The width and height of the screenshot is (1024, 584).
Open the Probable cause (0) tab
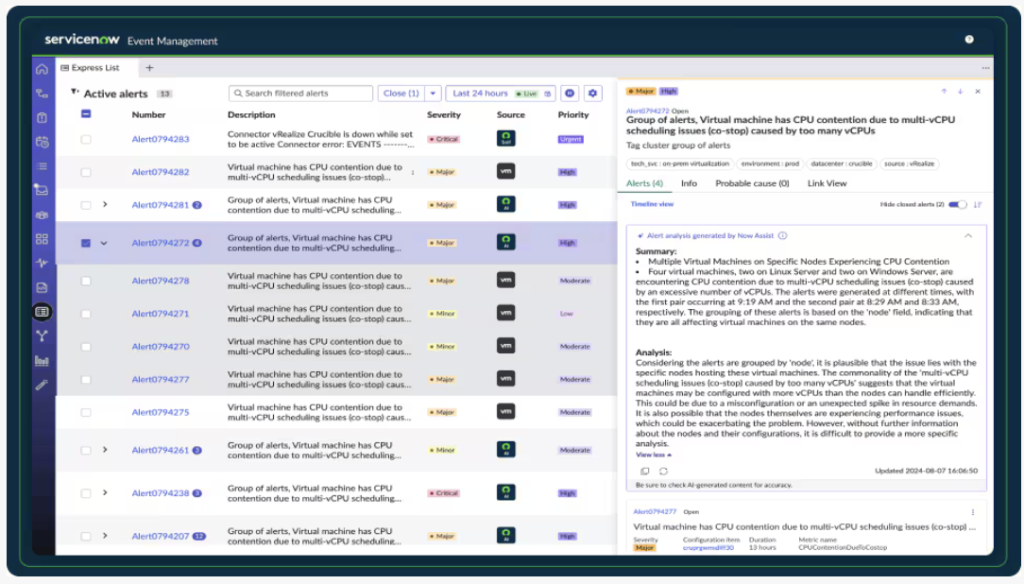(x=752, y=184)
